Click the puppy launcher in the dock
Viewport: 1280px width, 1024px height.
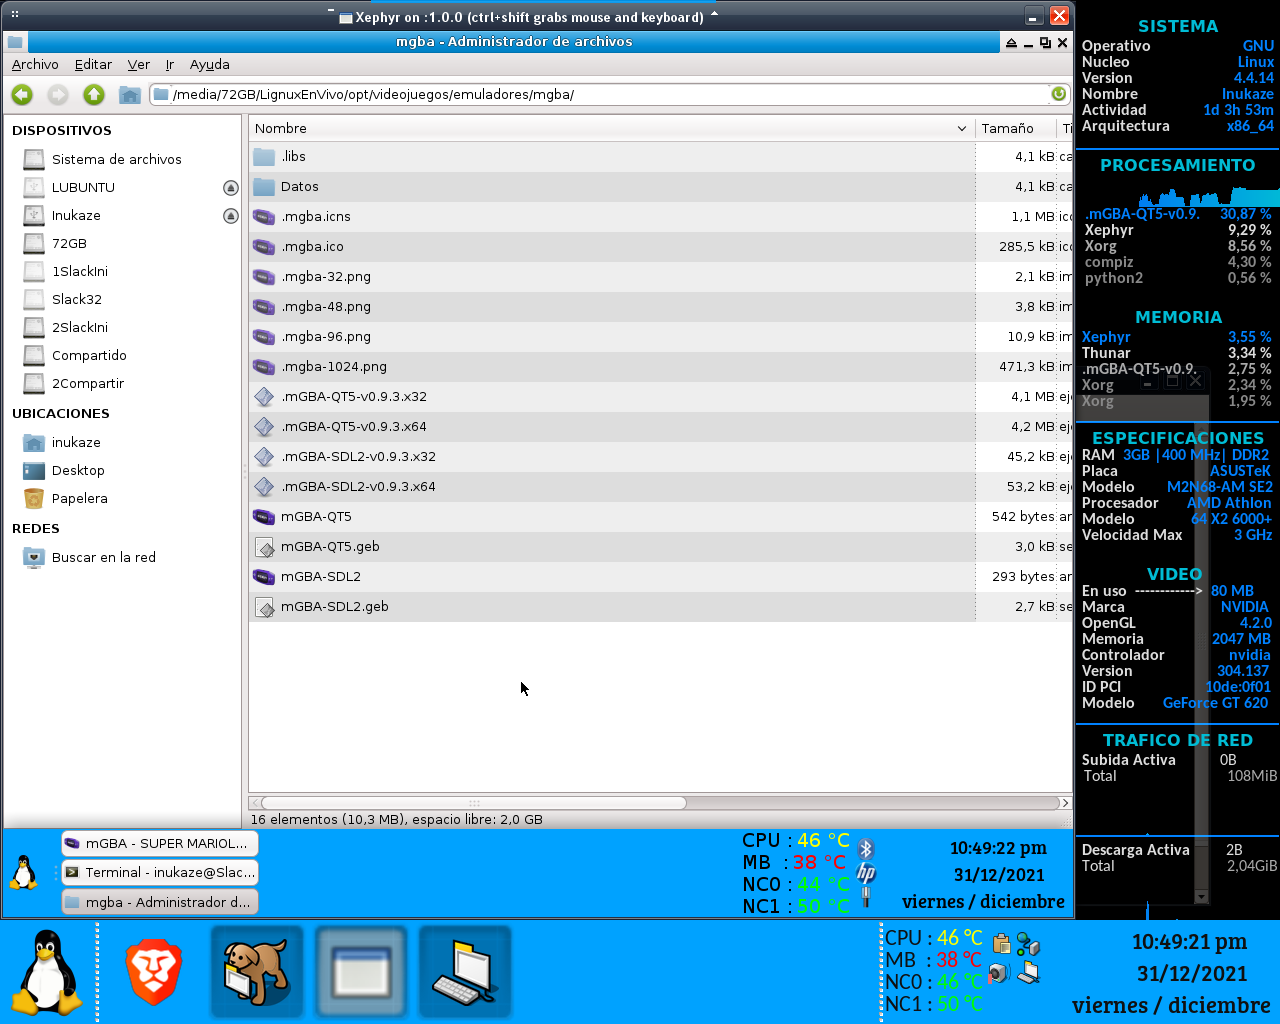click(257, 970)
